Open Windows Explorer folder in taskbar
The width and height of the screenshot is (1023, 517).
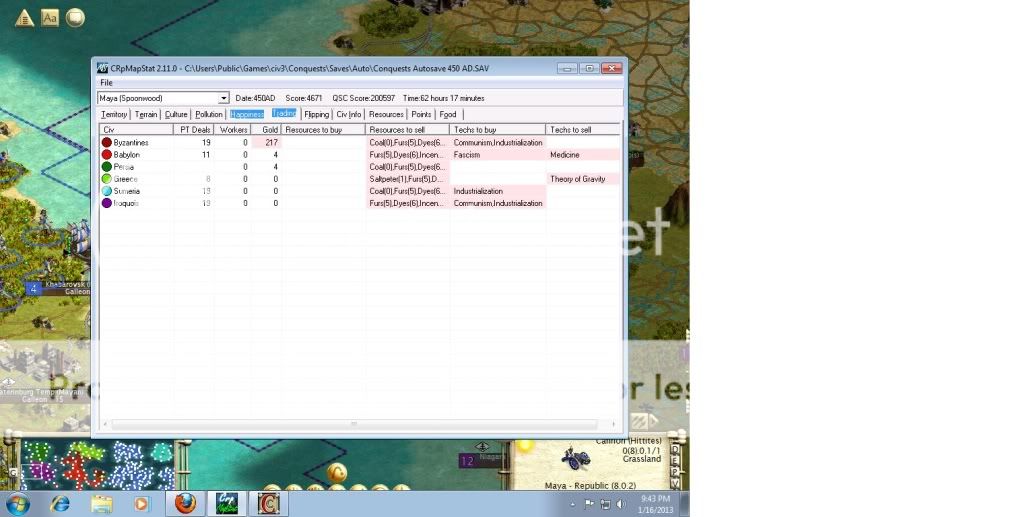click(102, 504)
